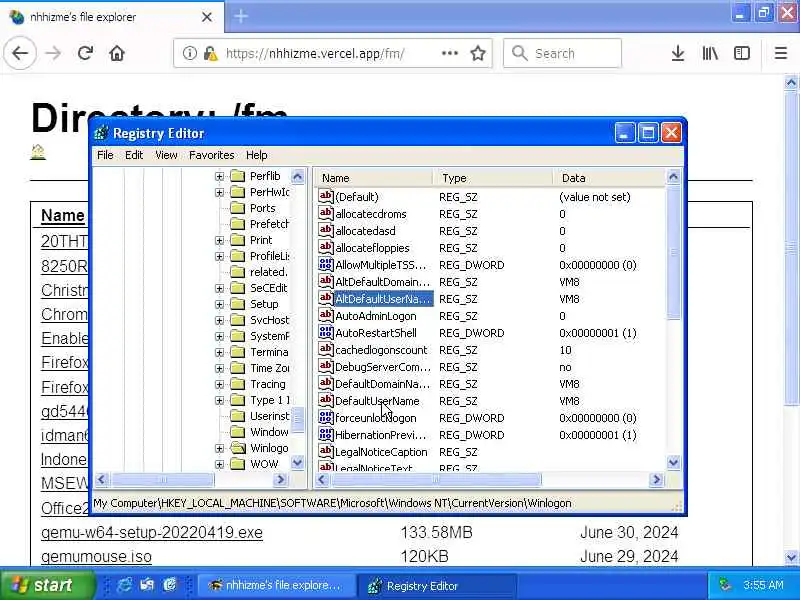Sort by Name column in file listing
Viewport: 800px width, 600px height.
[62, 215]
